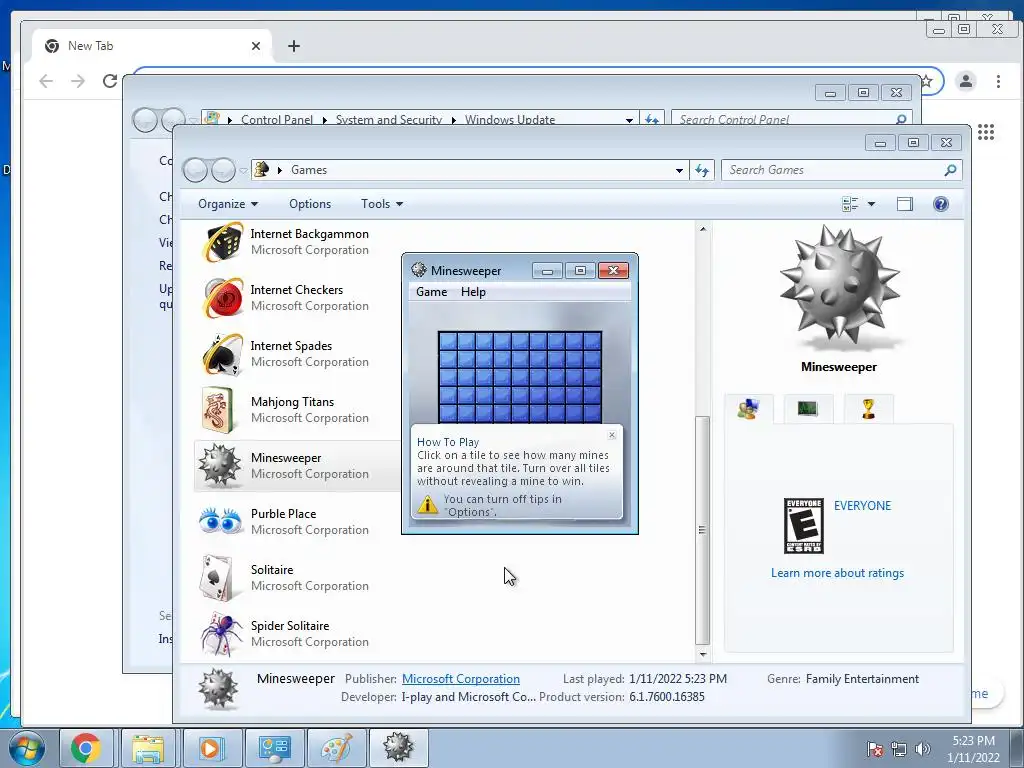Screen dimensions: 1024x768
Task: Click the games list scrollbar thumb
Action: [703, 530]
